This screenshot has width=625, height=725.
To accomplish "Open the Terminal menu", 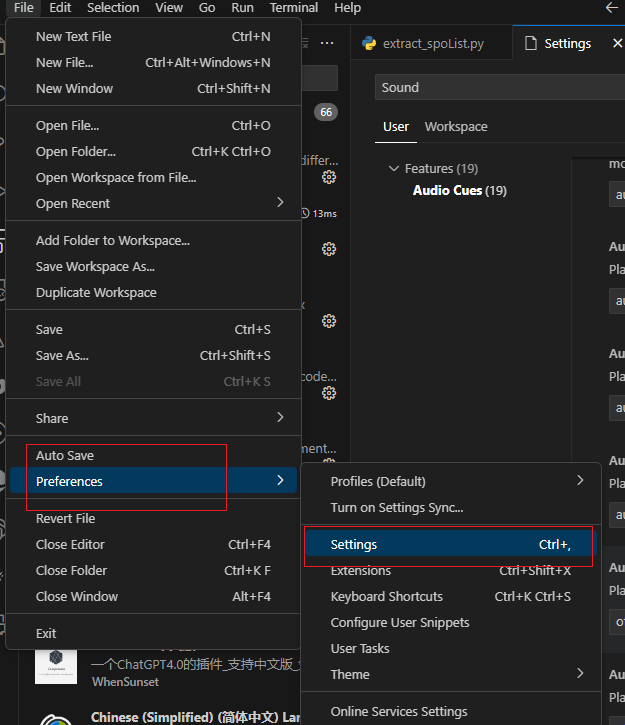I will click(294, 8).
